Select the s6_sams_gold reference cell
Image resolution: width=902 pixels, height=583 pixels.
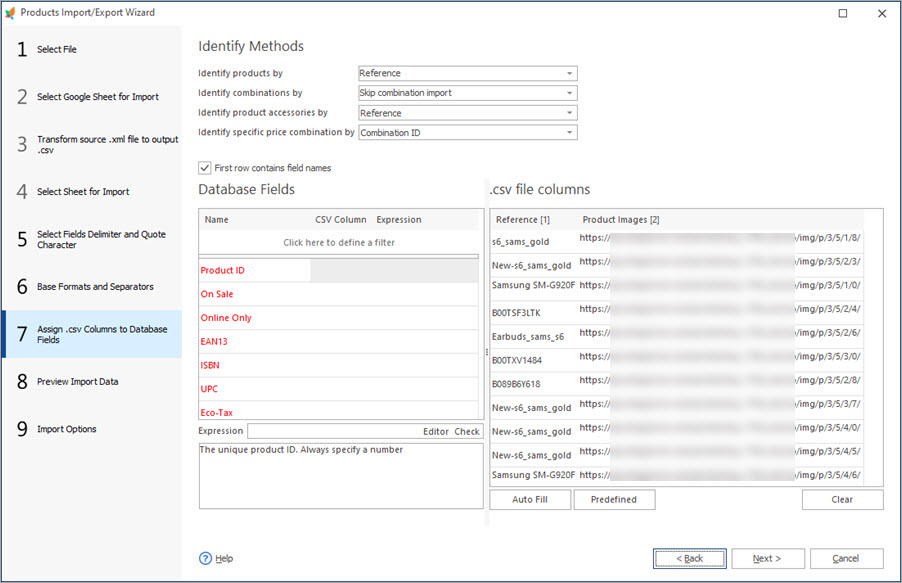[x=534, y=242]
